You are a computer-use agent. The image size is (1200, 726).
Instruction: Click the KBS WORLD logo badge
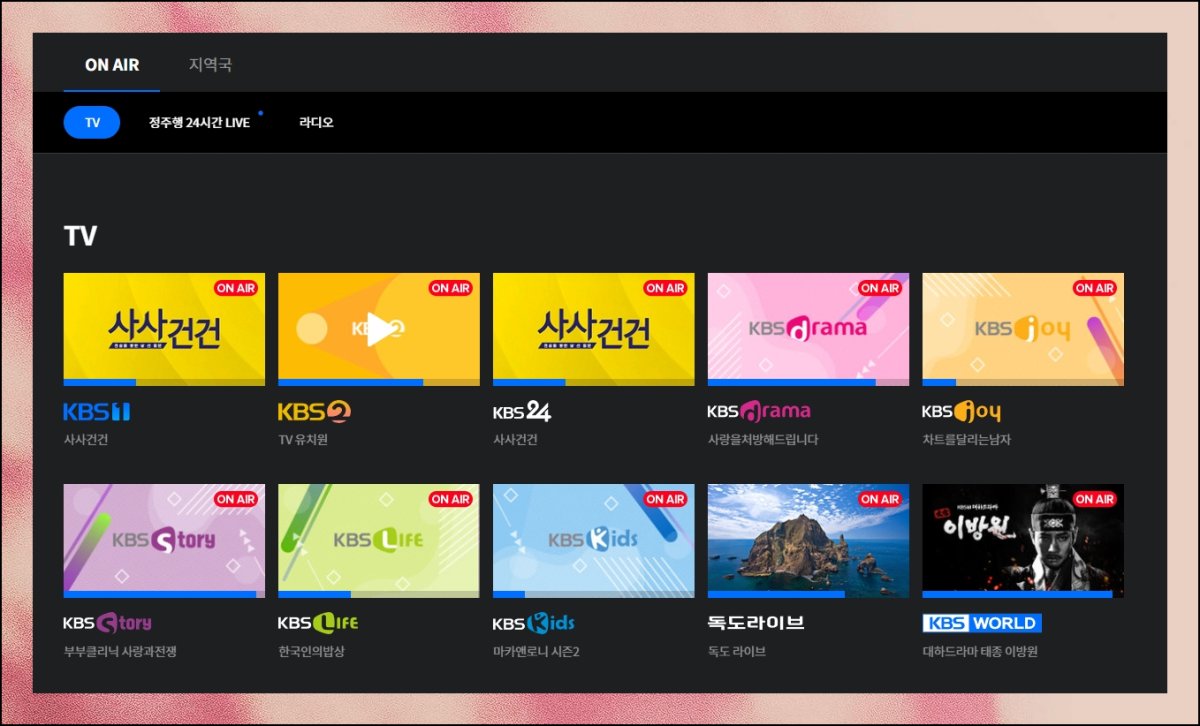click(982, 623)
